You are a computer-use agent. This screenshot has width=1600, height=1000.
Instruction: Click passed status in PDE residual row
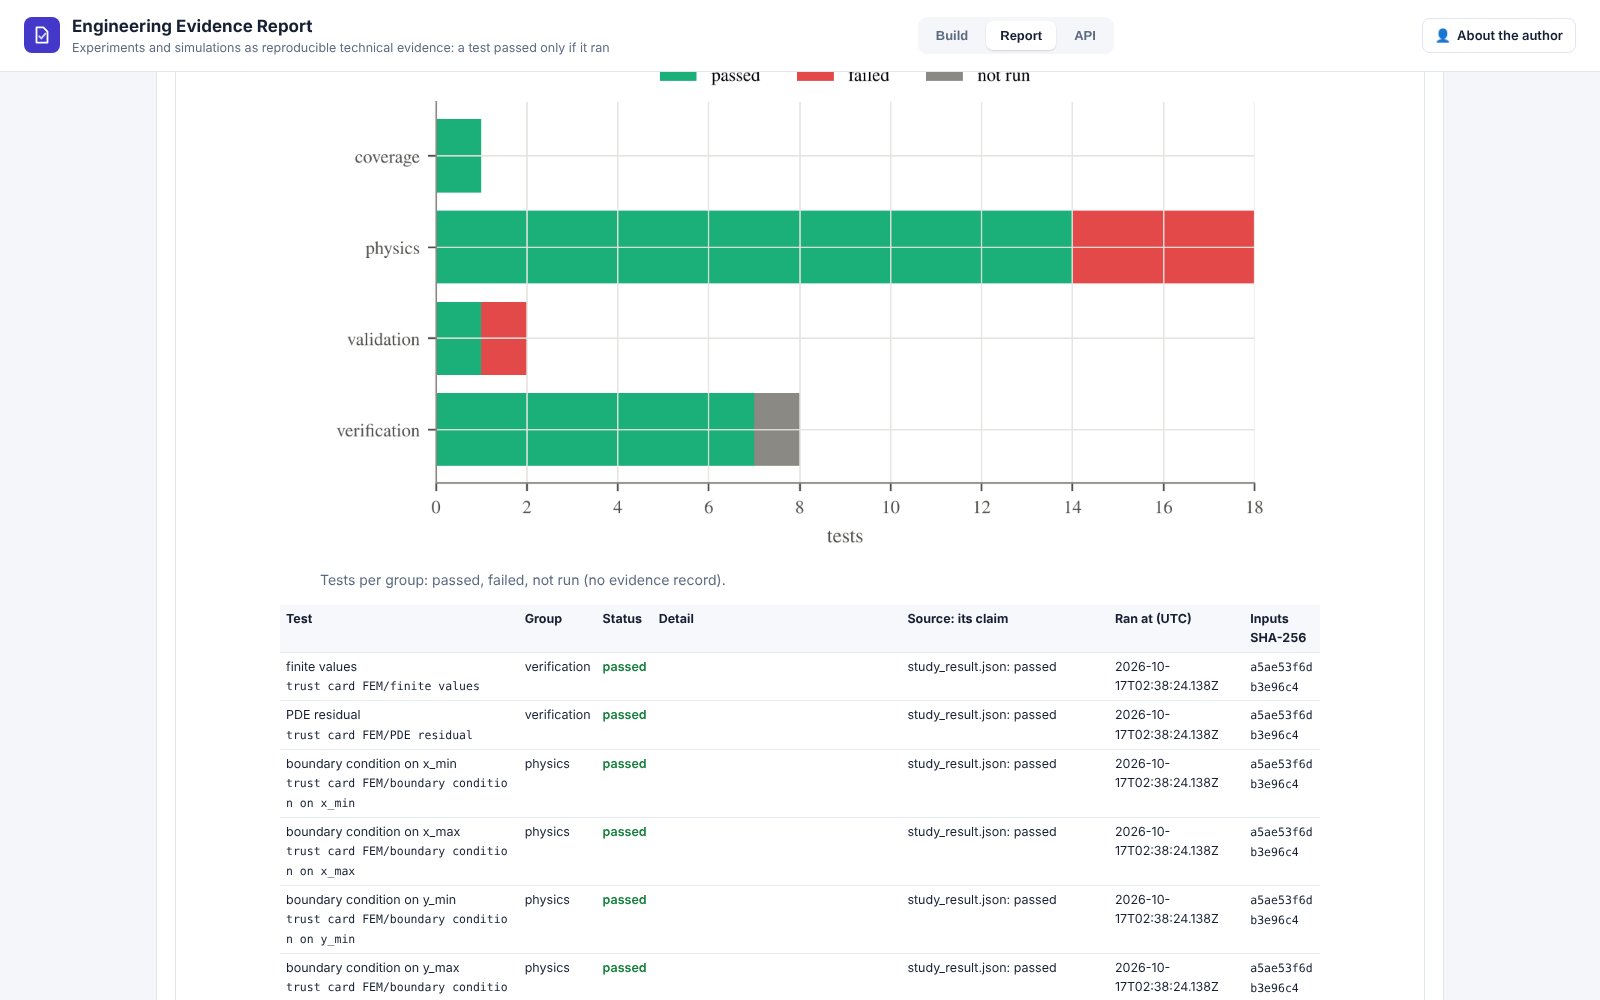click(x=624, y=715)
